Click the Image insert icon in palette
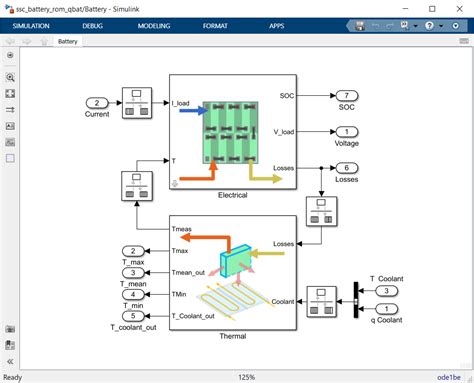 (10, 142)
